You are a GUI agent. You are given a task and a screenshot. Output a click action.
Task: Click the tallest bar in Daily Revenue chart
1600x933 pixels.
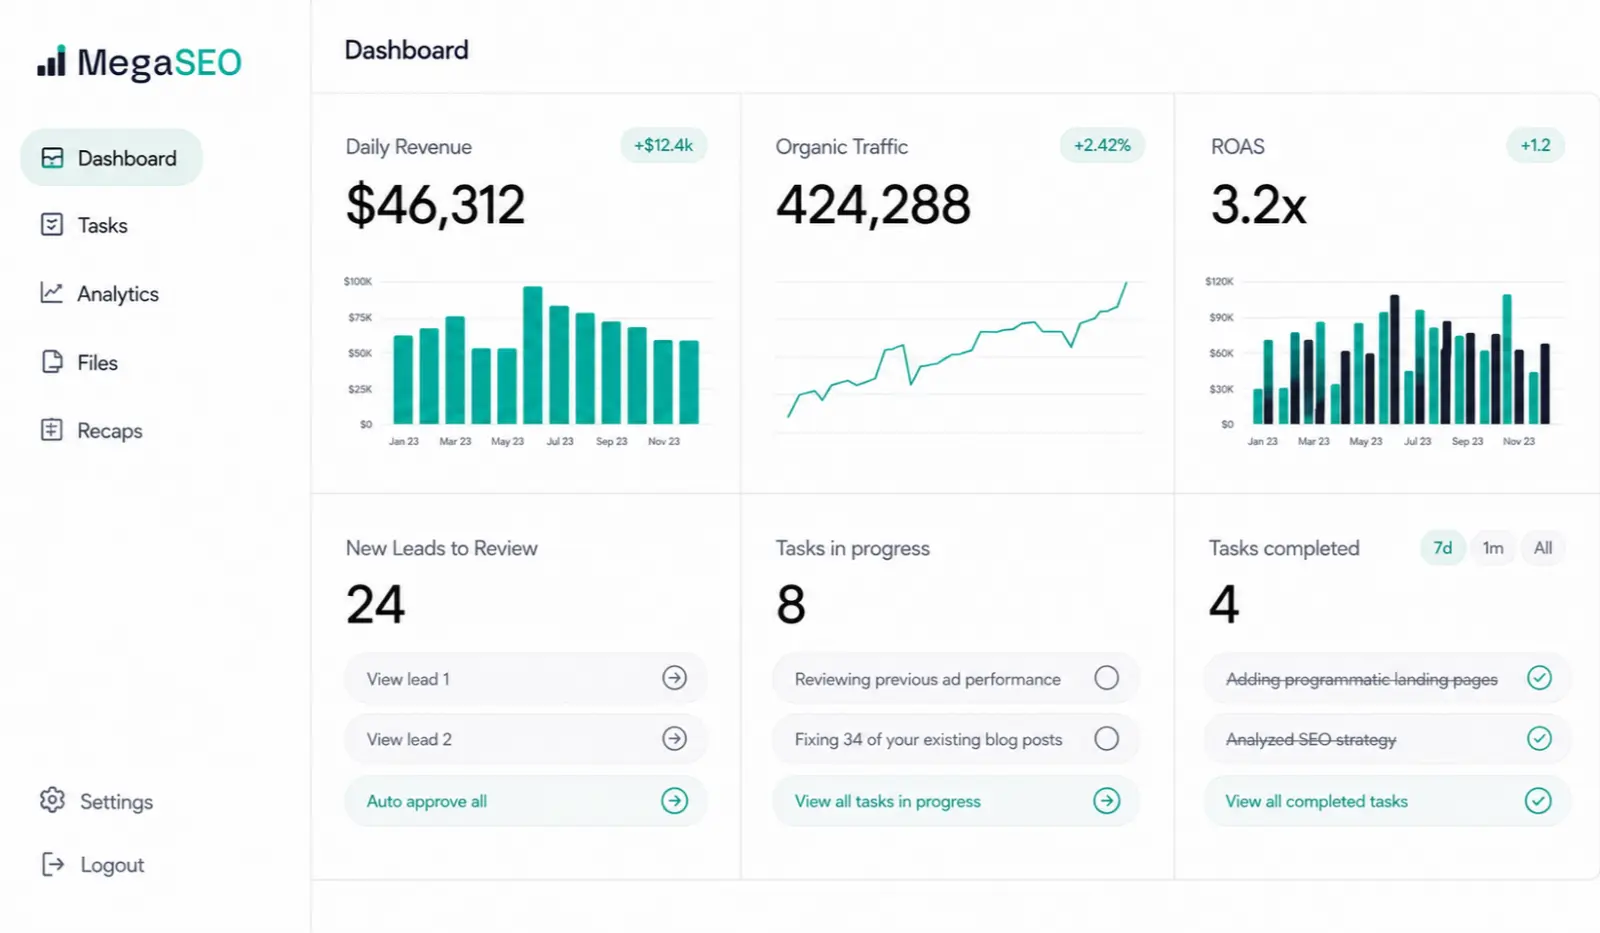tap(533, 355)
